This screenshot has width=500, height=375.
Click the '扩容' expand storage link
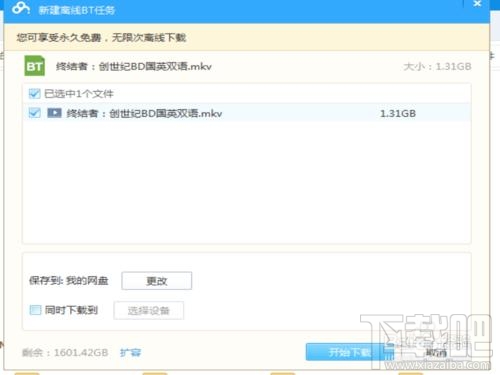(130, 352)
